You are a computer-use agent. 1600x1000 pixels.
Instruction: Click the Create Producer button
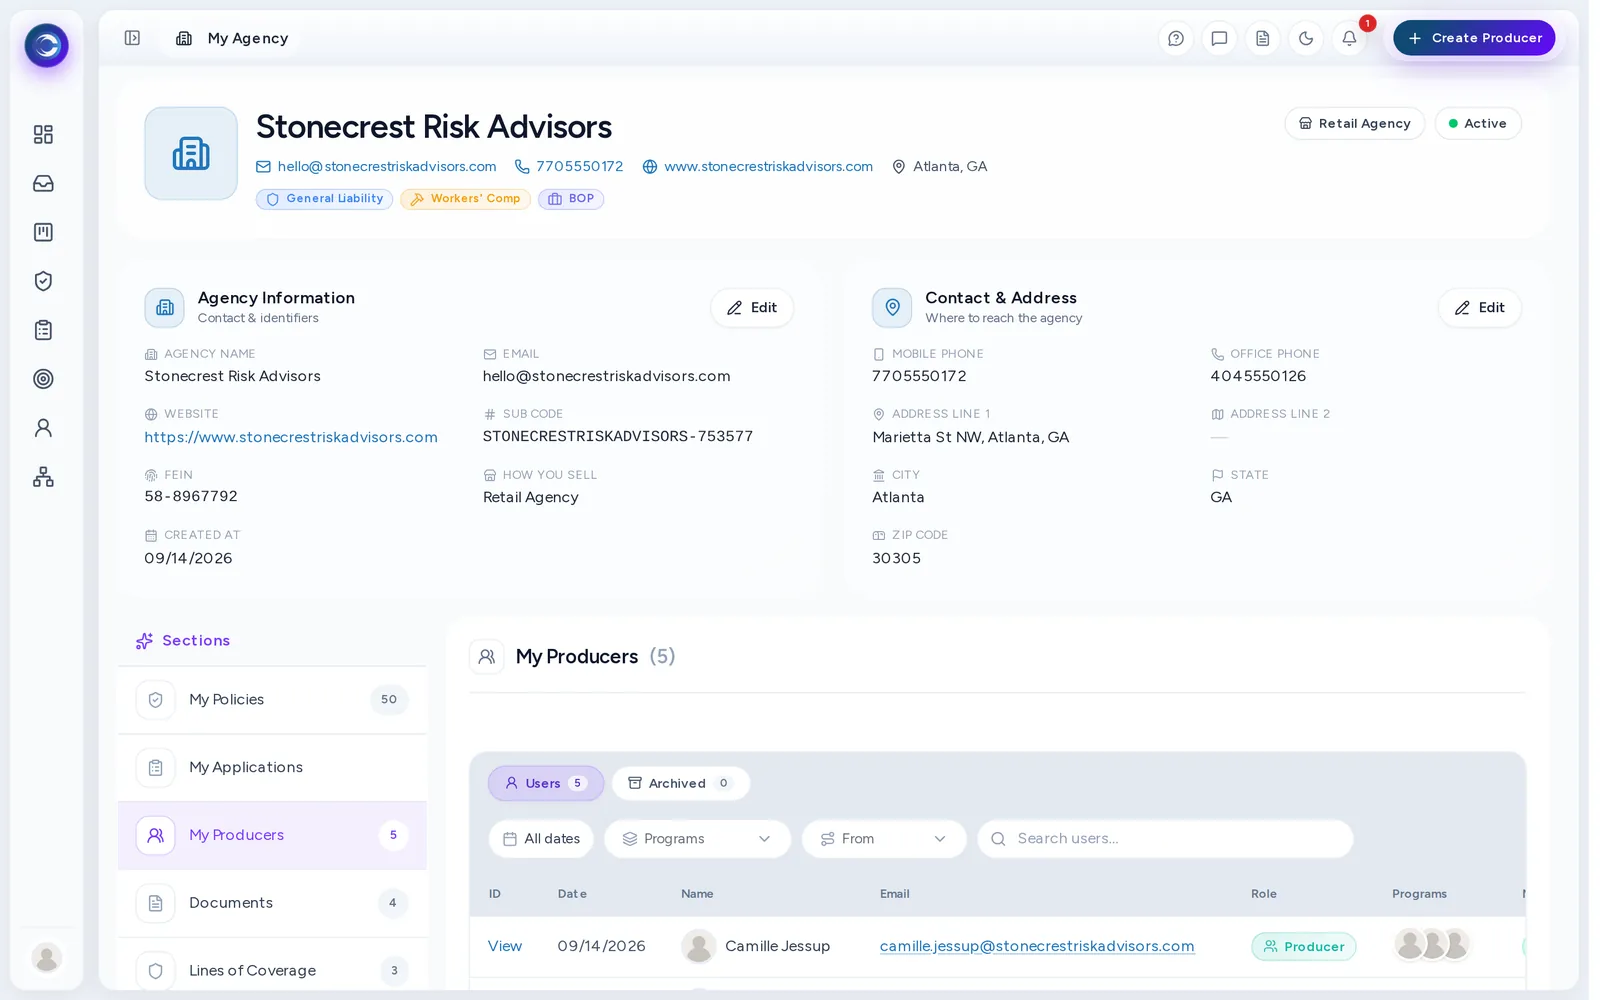point(1474,38)
